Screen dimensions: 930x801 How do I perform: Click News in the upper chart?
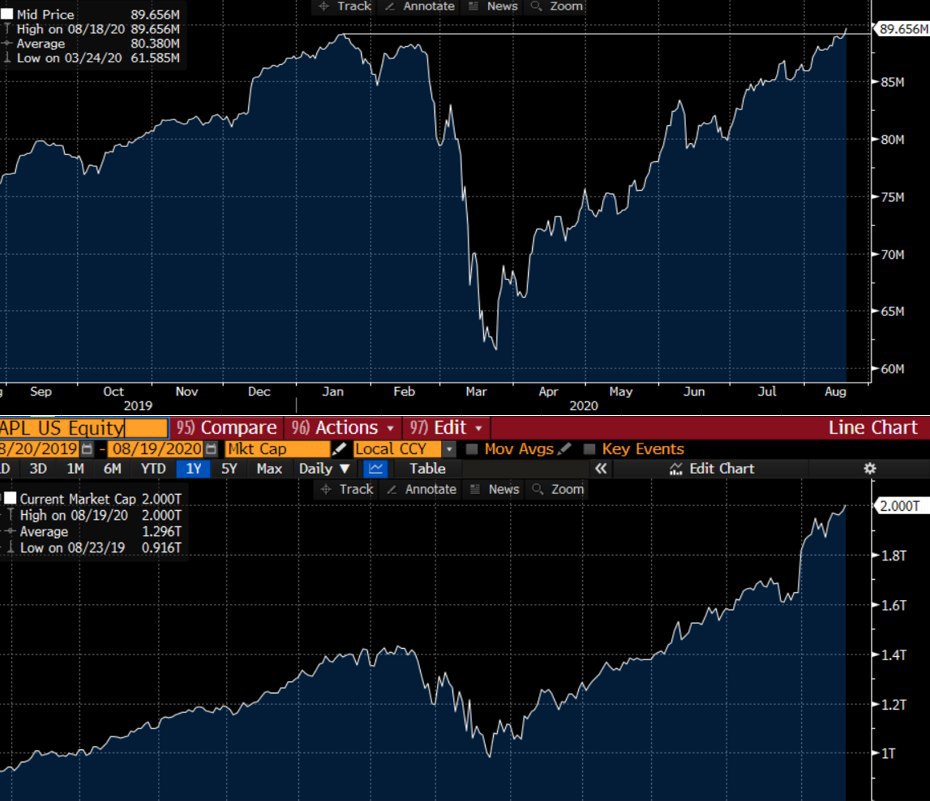click(493, 7)
